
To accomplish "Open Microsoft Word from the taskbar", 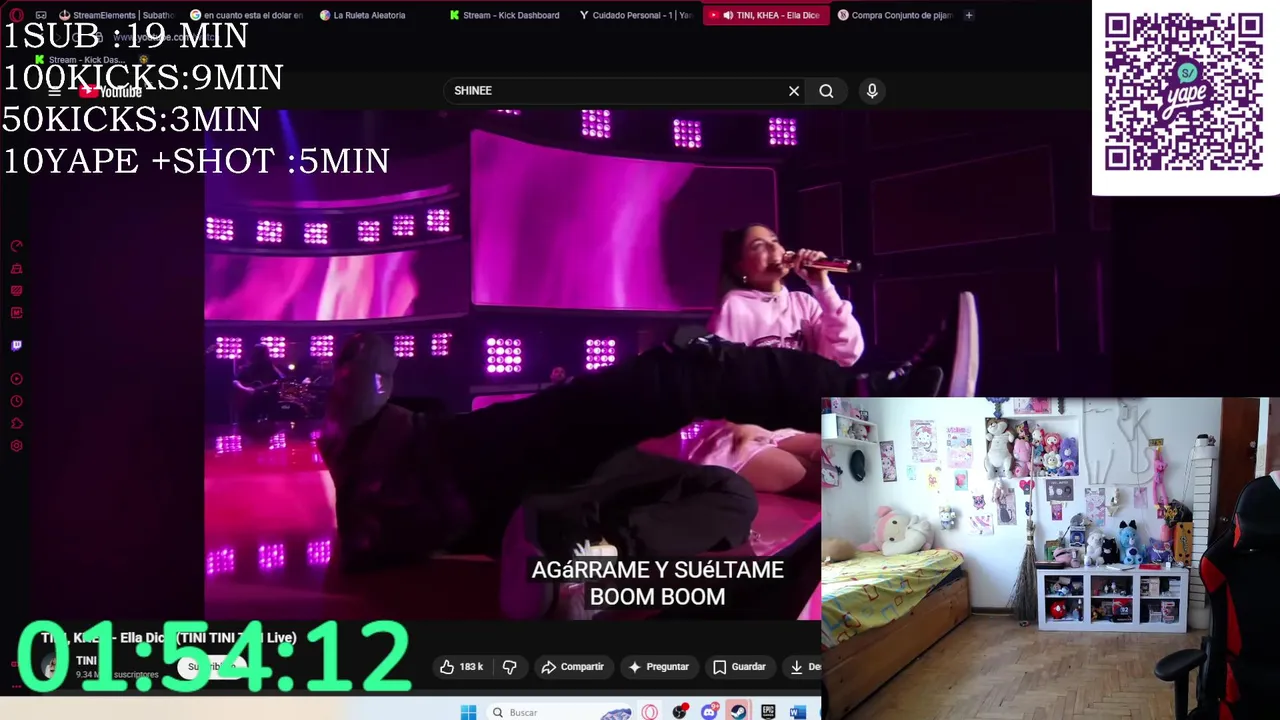I will tap(797, 712).
